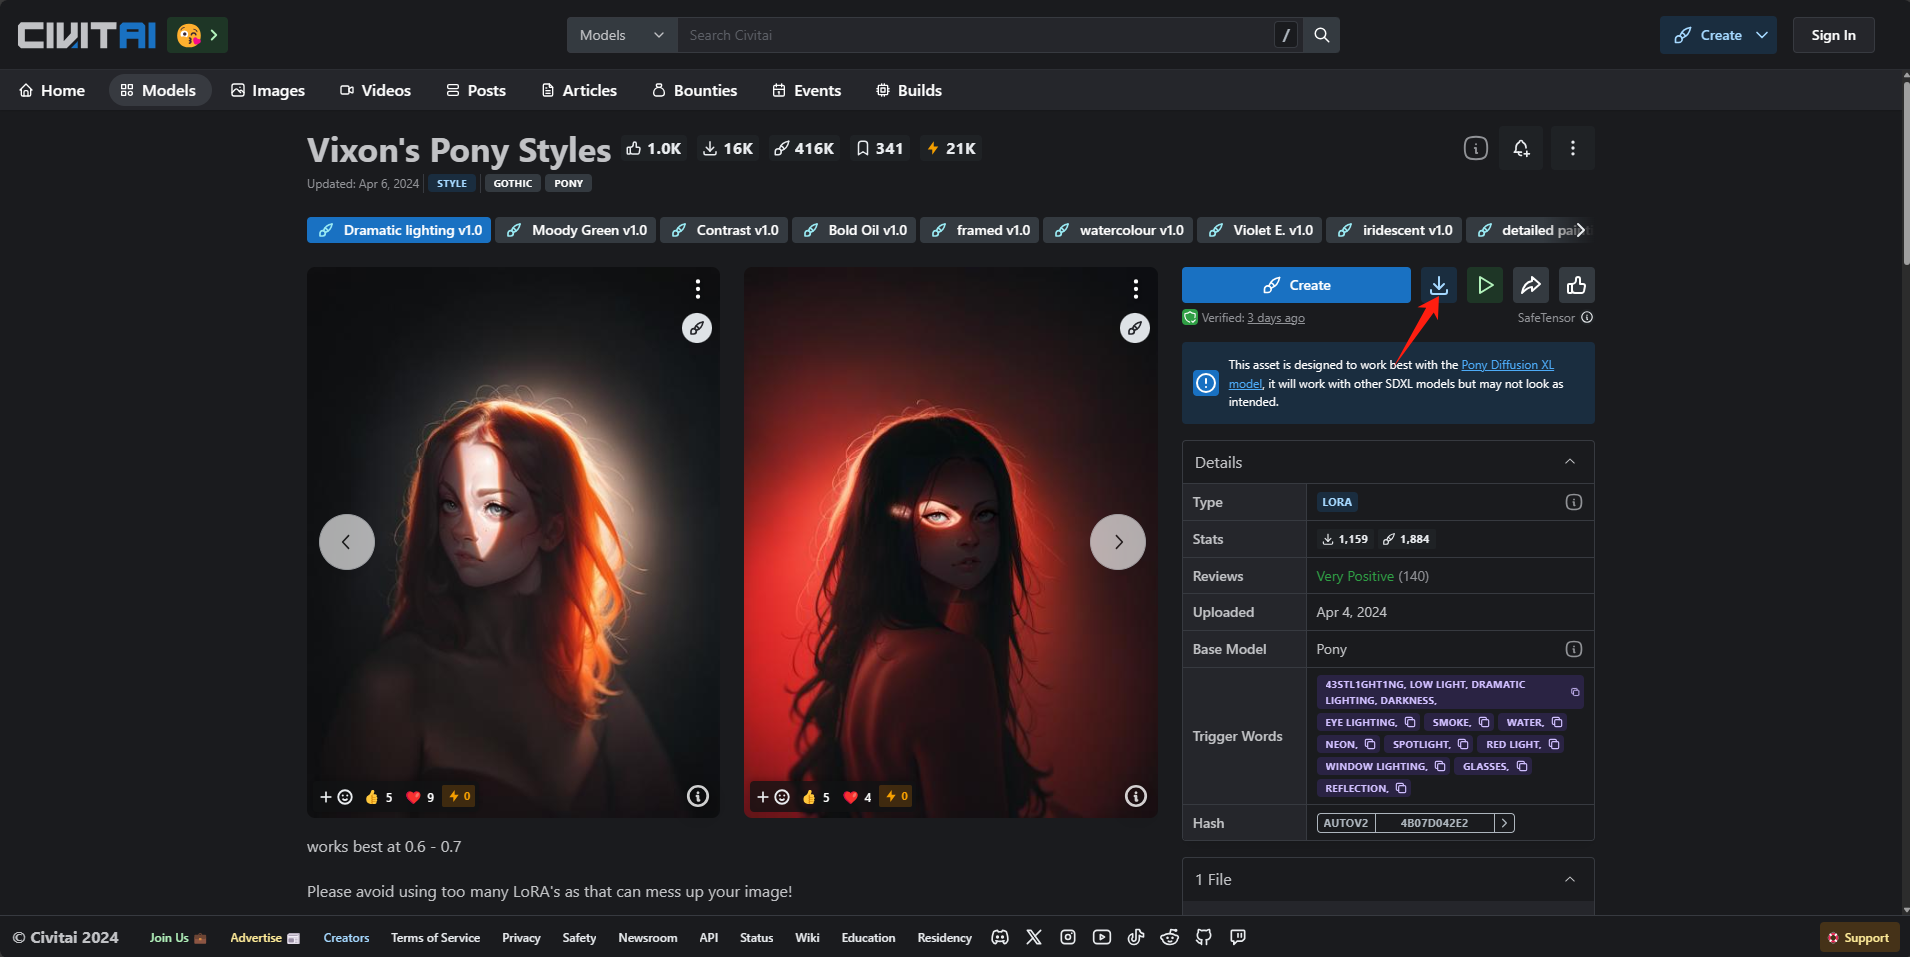1910x957 pixels.
Task: Click the emoji content-filter button next to logo
Action: pos(197,35)
